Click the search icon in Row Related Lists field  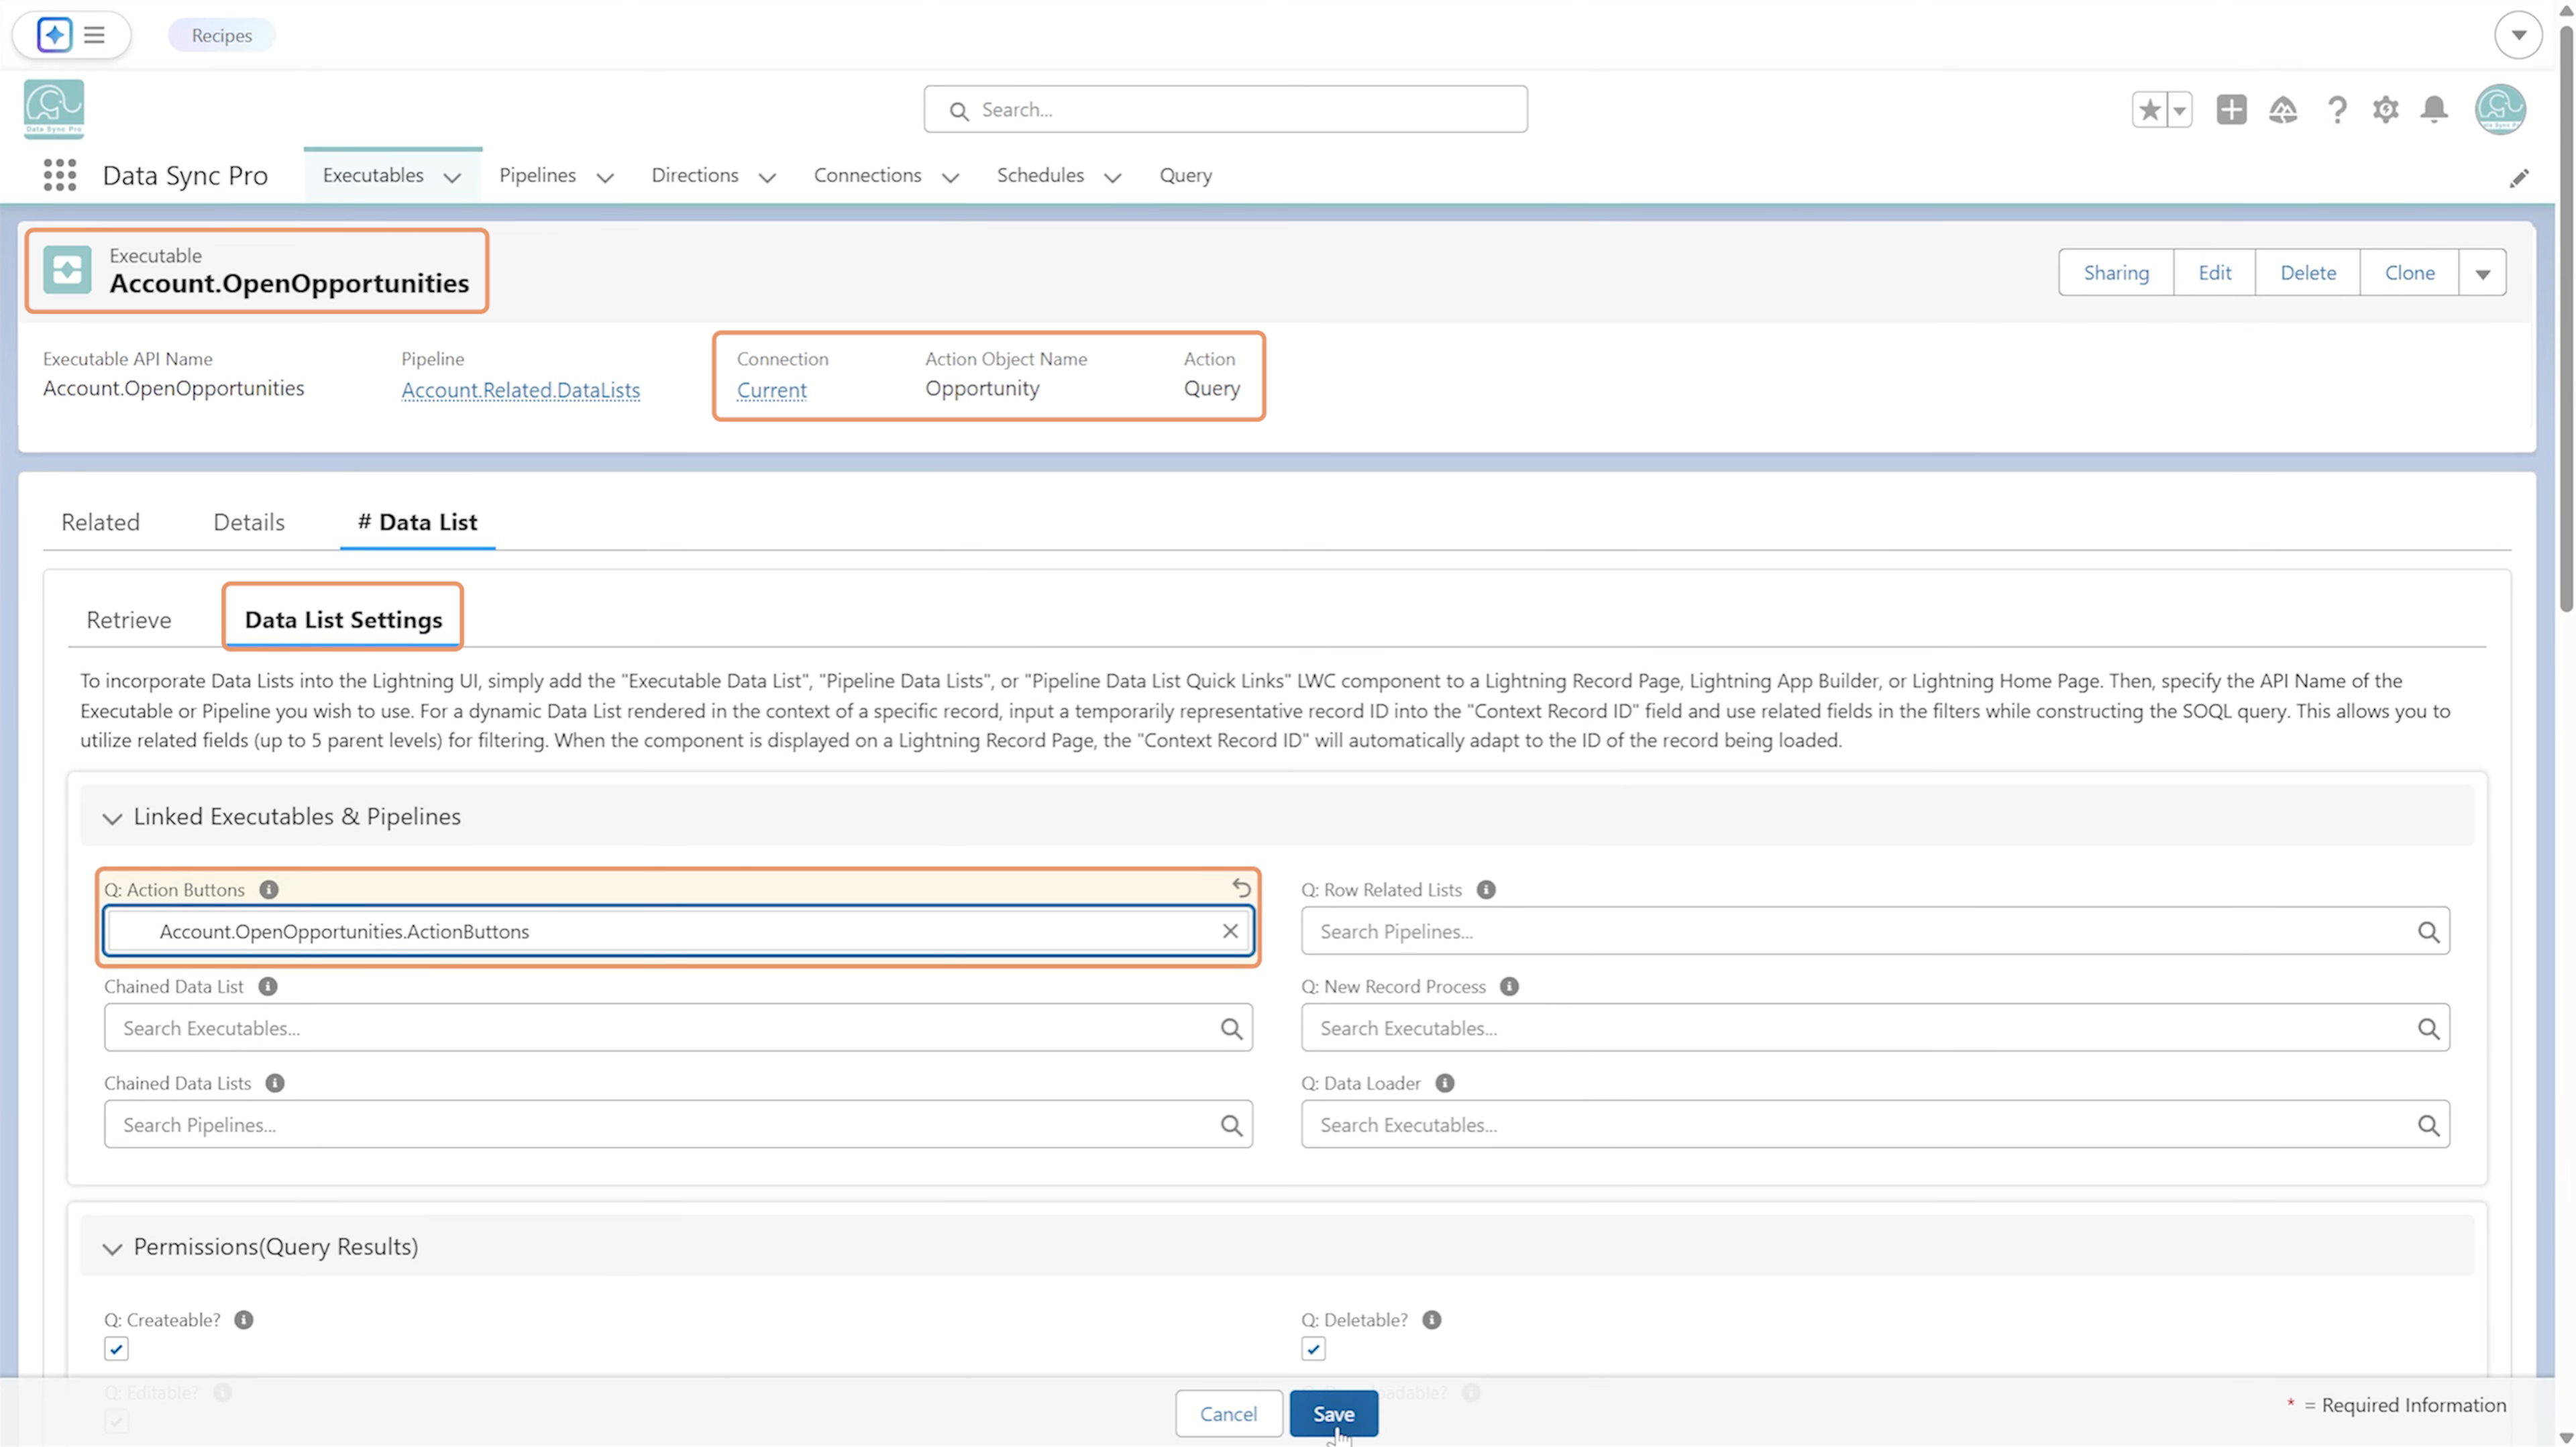2428,932
